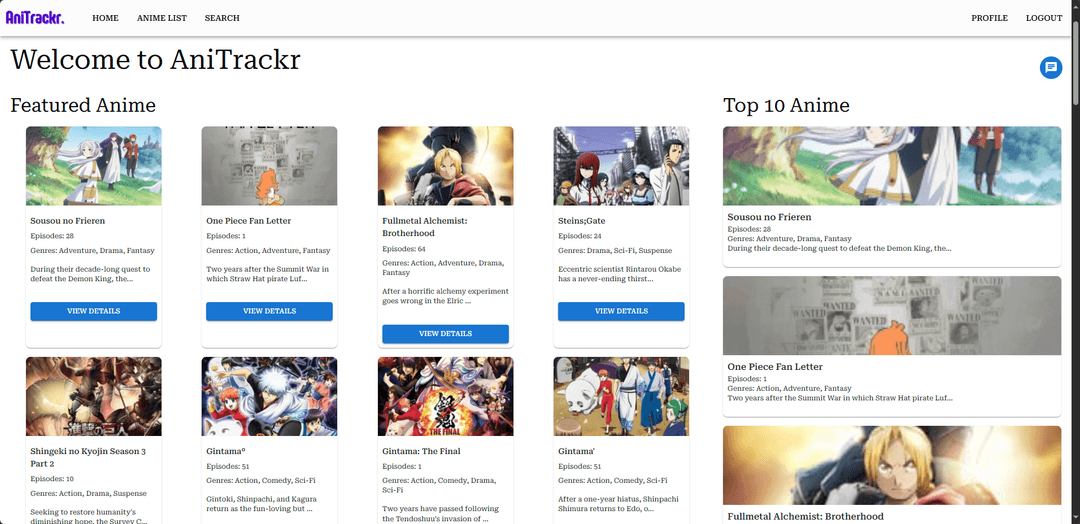Open One Piece Fan Letter Top 10 banner
Image resolution: width=1080 pixels, height=524 pixels.
coord(892,316)
